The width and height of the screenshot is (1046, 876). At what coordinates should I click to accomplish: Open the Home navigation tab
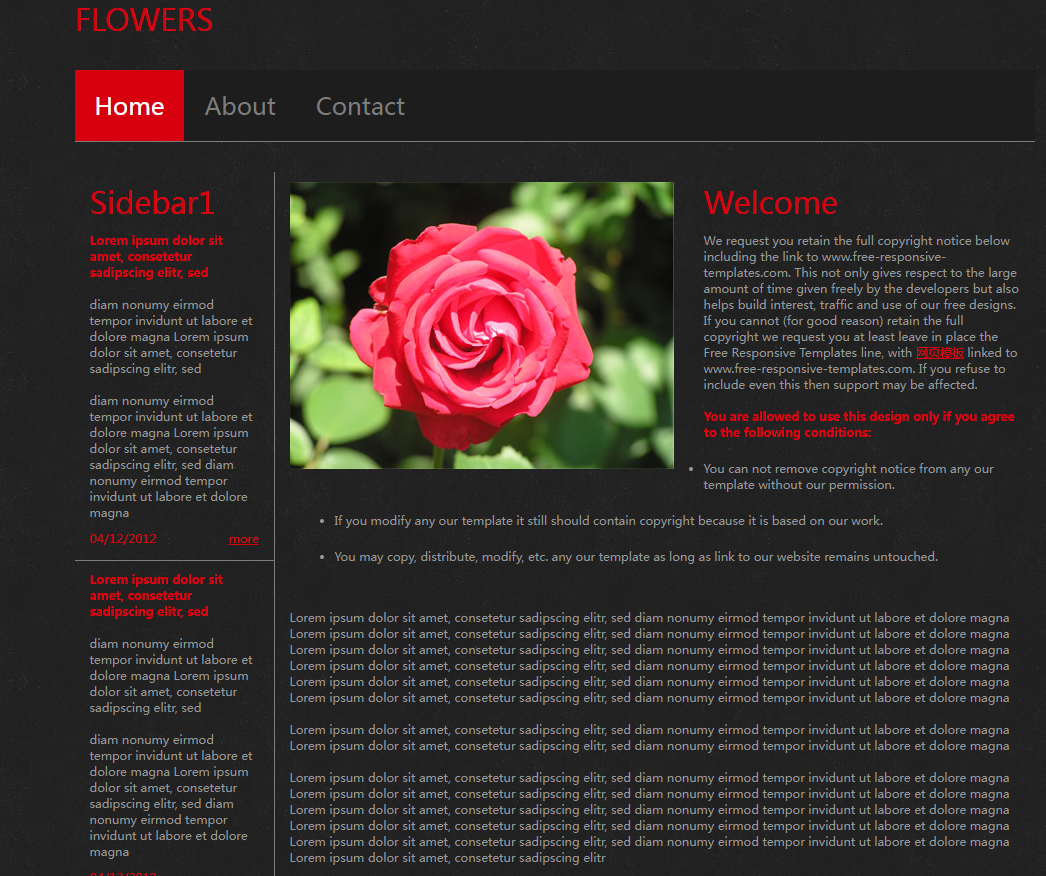129,106
